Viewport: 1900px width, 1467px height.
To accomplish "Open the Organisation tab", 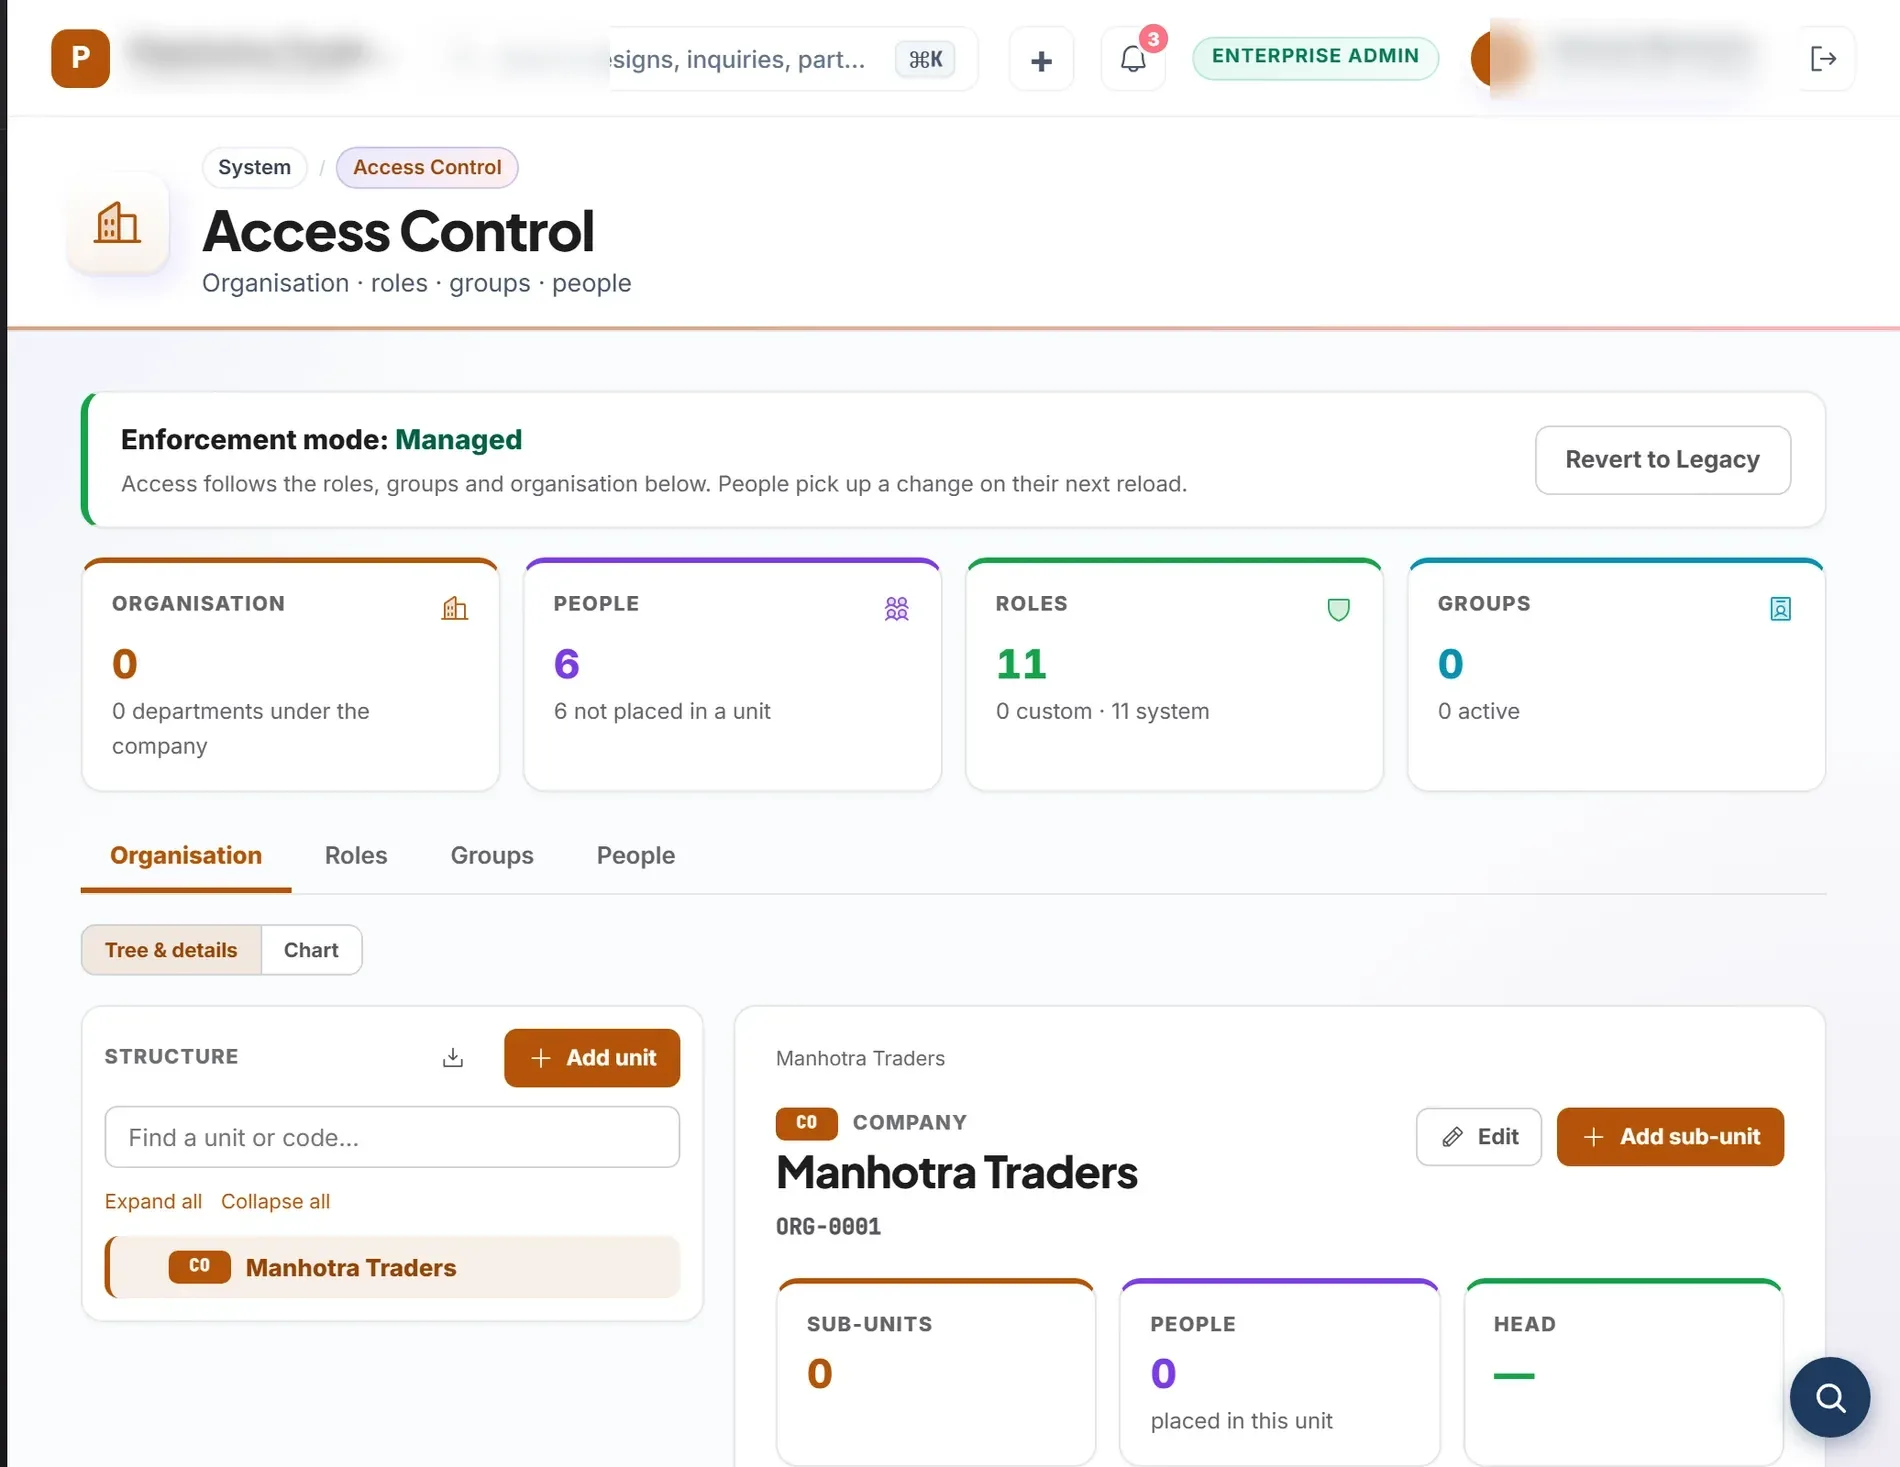I will point(186,856).
